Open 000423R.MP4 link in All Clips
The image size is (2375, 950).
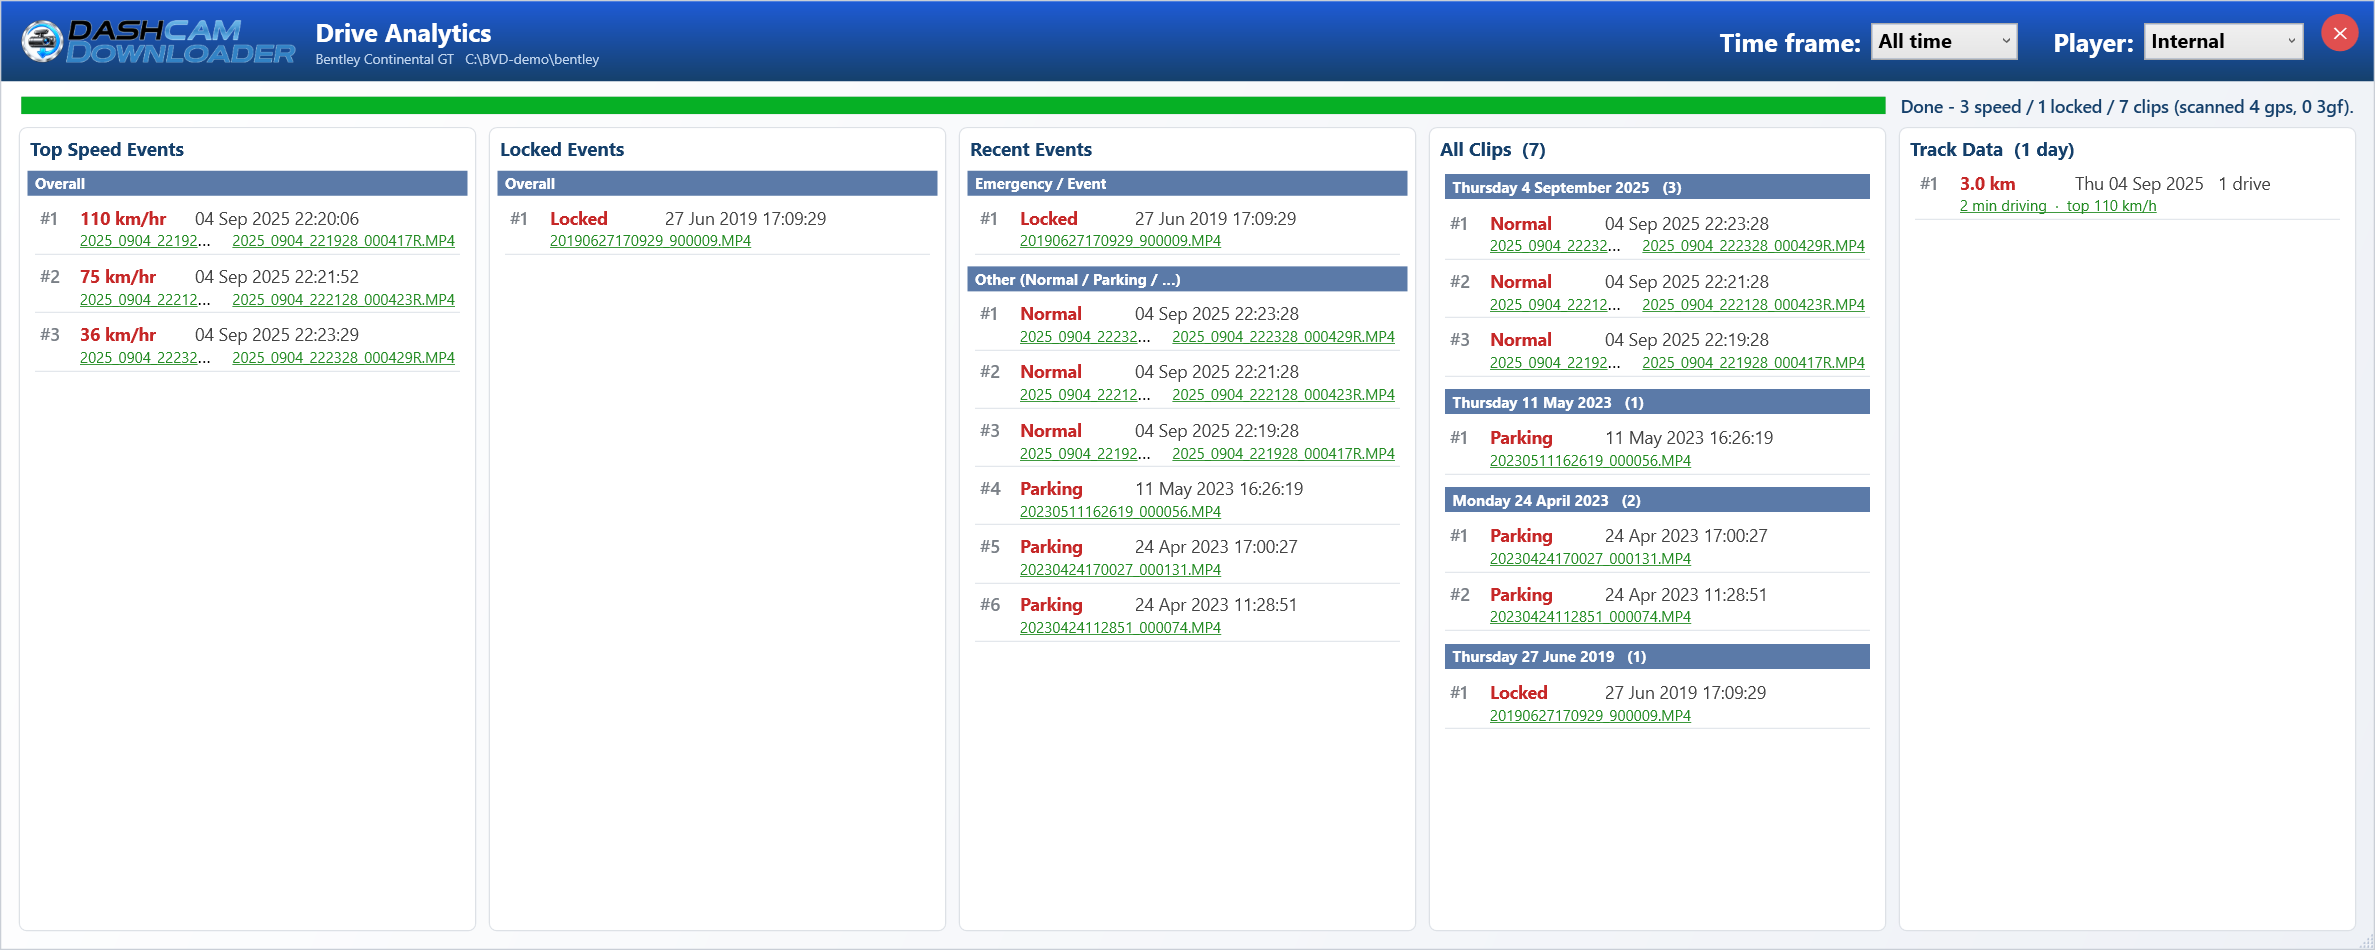1753,305
